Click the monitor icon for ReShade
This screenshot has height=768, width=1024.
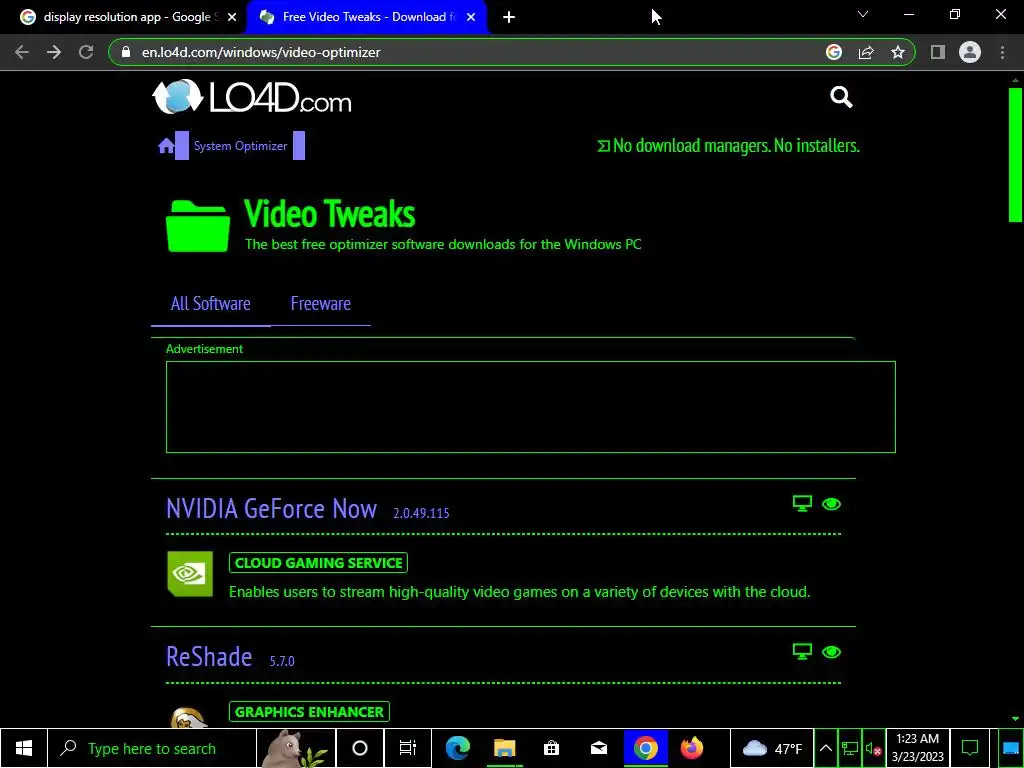point(802,652)
